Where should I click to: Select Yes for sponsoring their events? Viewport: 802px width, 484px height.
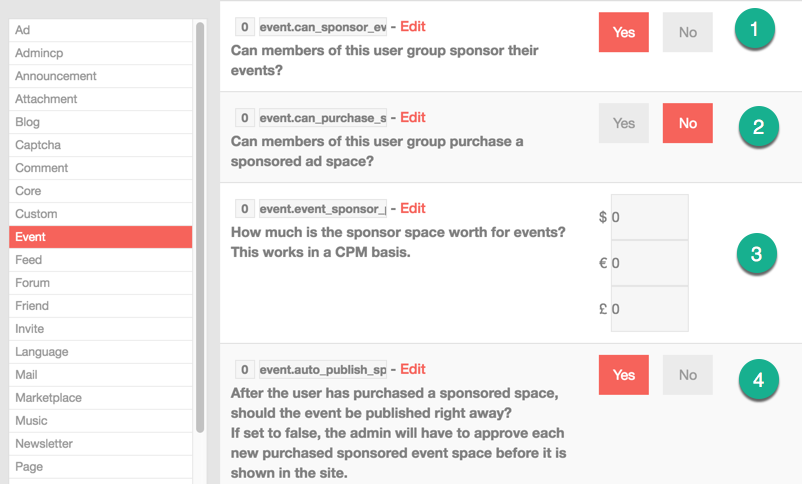(624, 32)
